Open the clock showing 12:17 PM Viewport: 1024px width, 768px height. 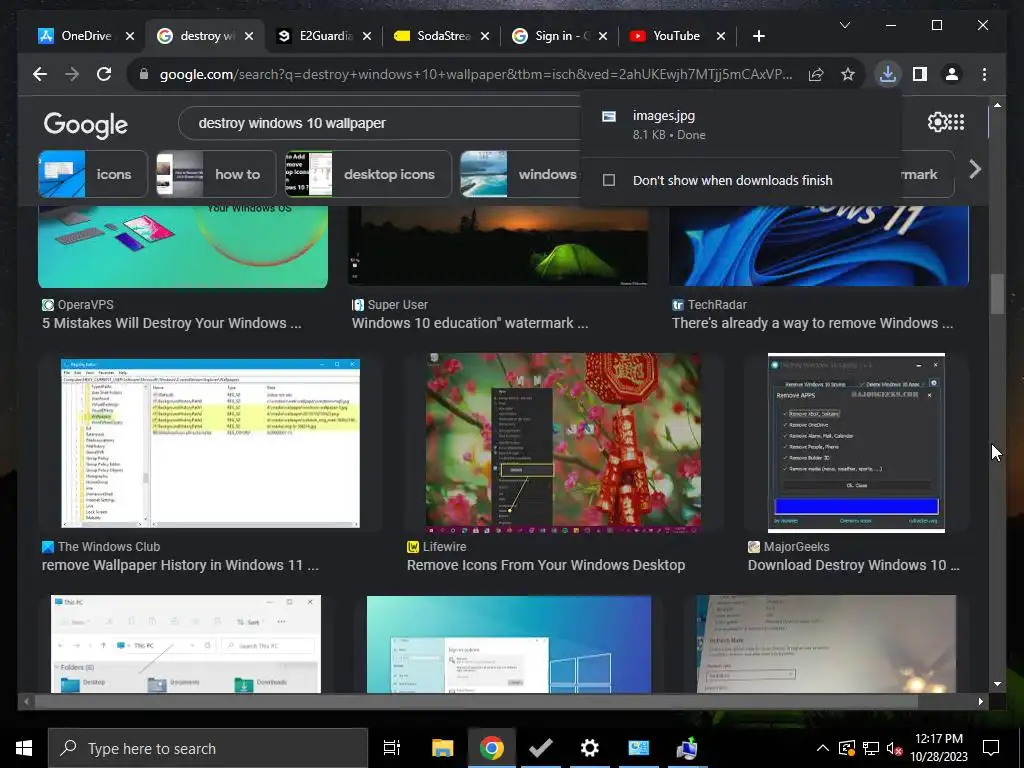pyautogui.click(x=939, y=748)
